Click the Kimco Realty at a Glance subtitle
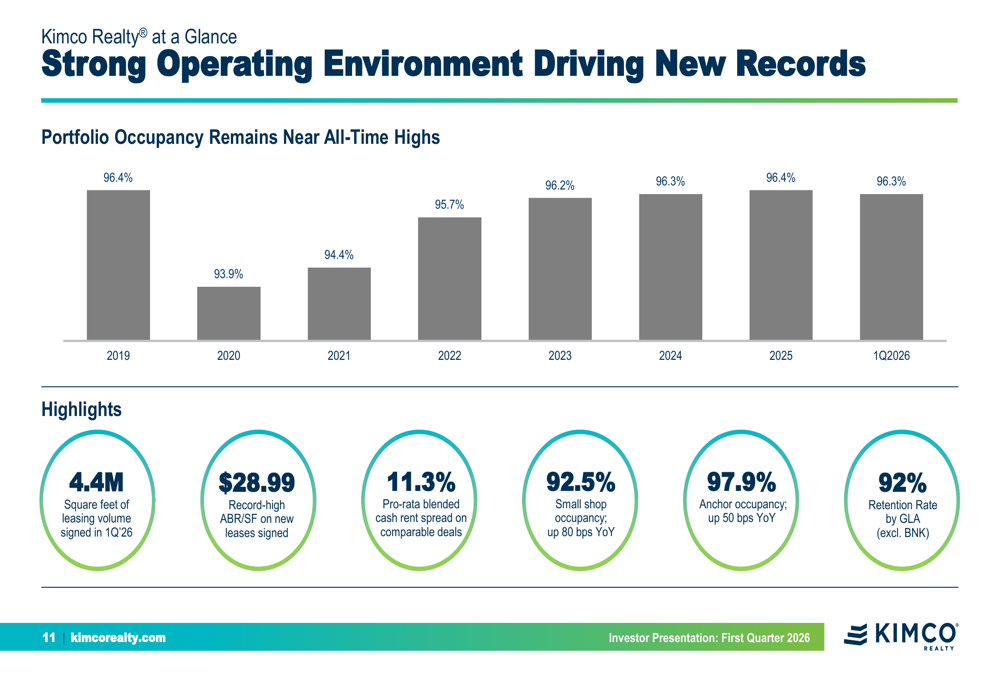This screenshot has width=1000, height=685. [x=137, y=35]
